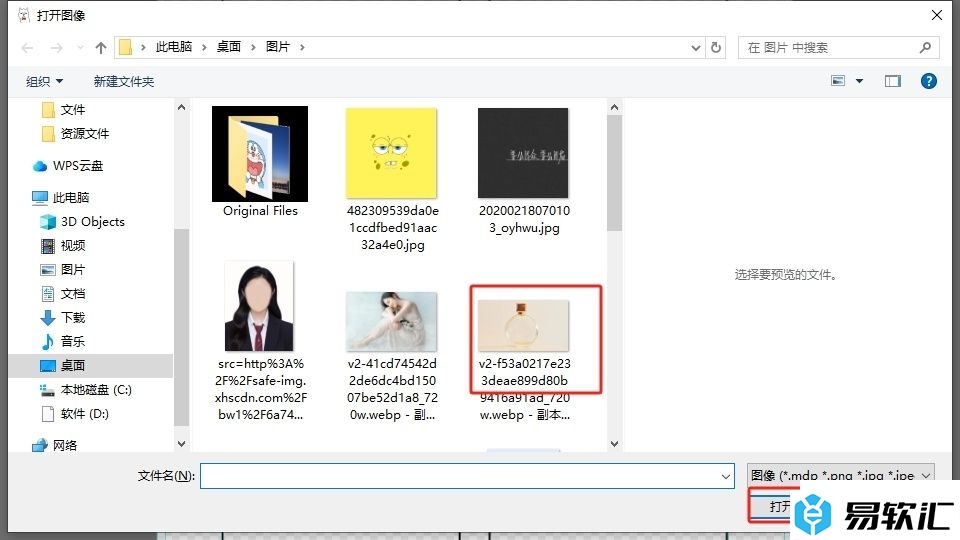Navigation pane scroll down arrow
The width and height of the screenshot is (960, 540).
click(181, 443)
